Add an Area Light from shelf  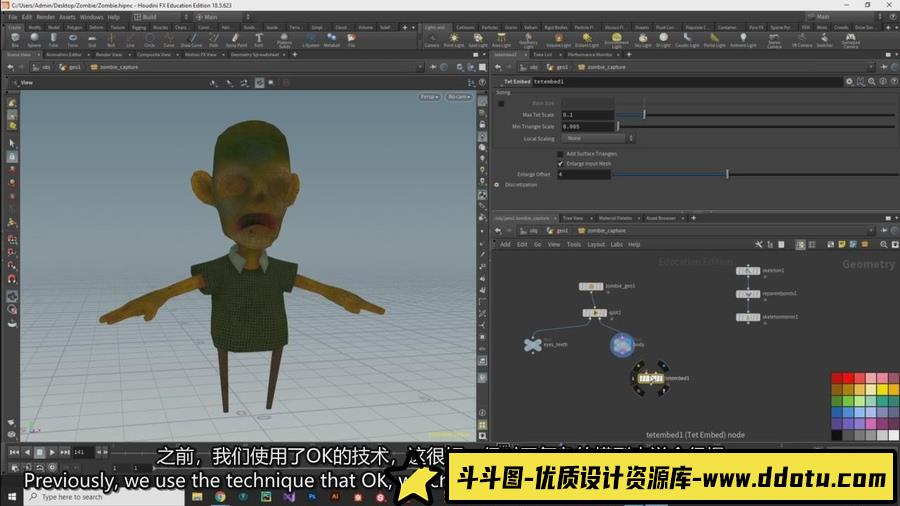pos(501,40)
